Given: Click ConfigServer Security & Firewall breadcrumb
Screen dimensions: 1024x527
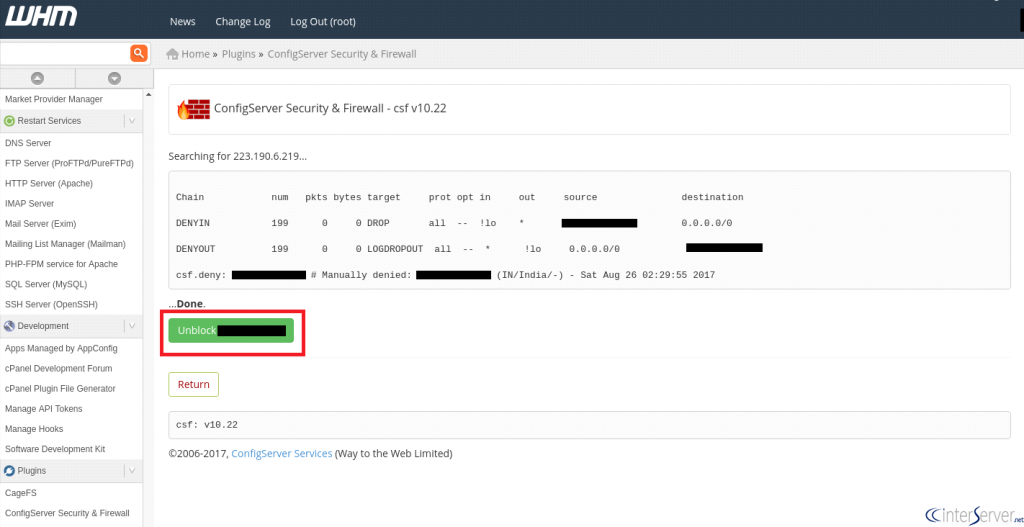Looking at the screenshot, I should (342, 54).
